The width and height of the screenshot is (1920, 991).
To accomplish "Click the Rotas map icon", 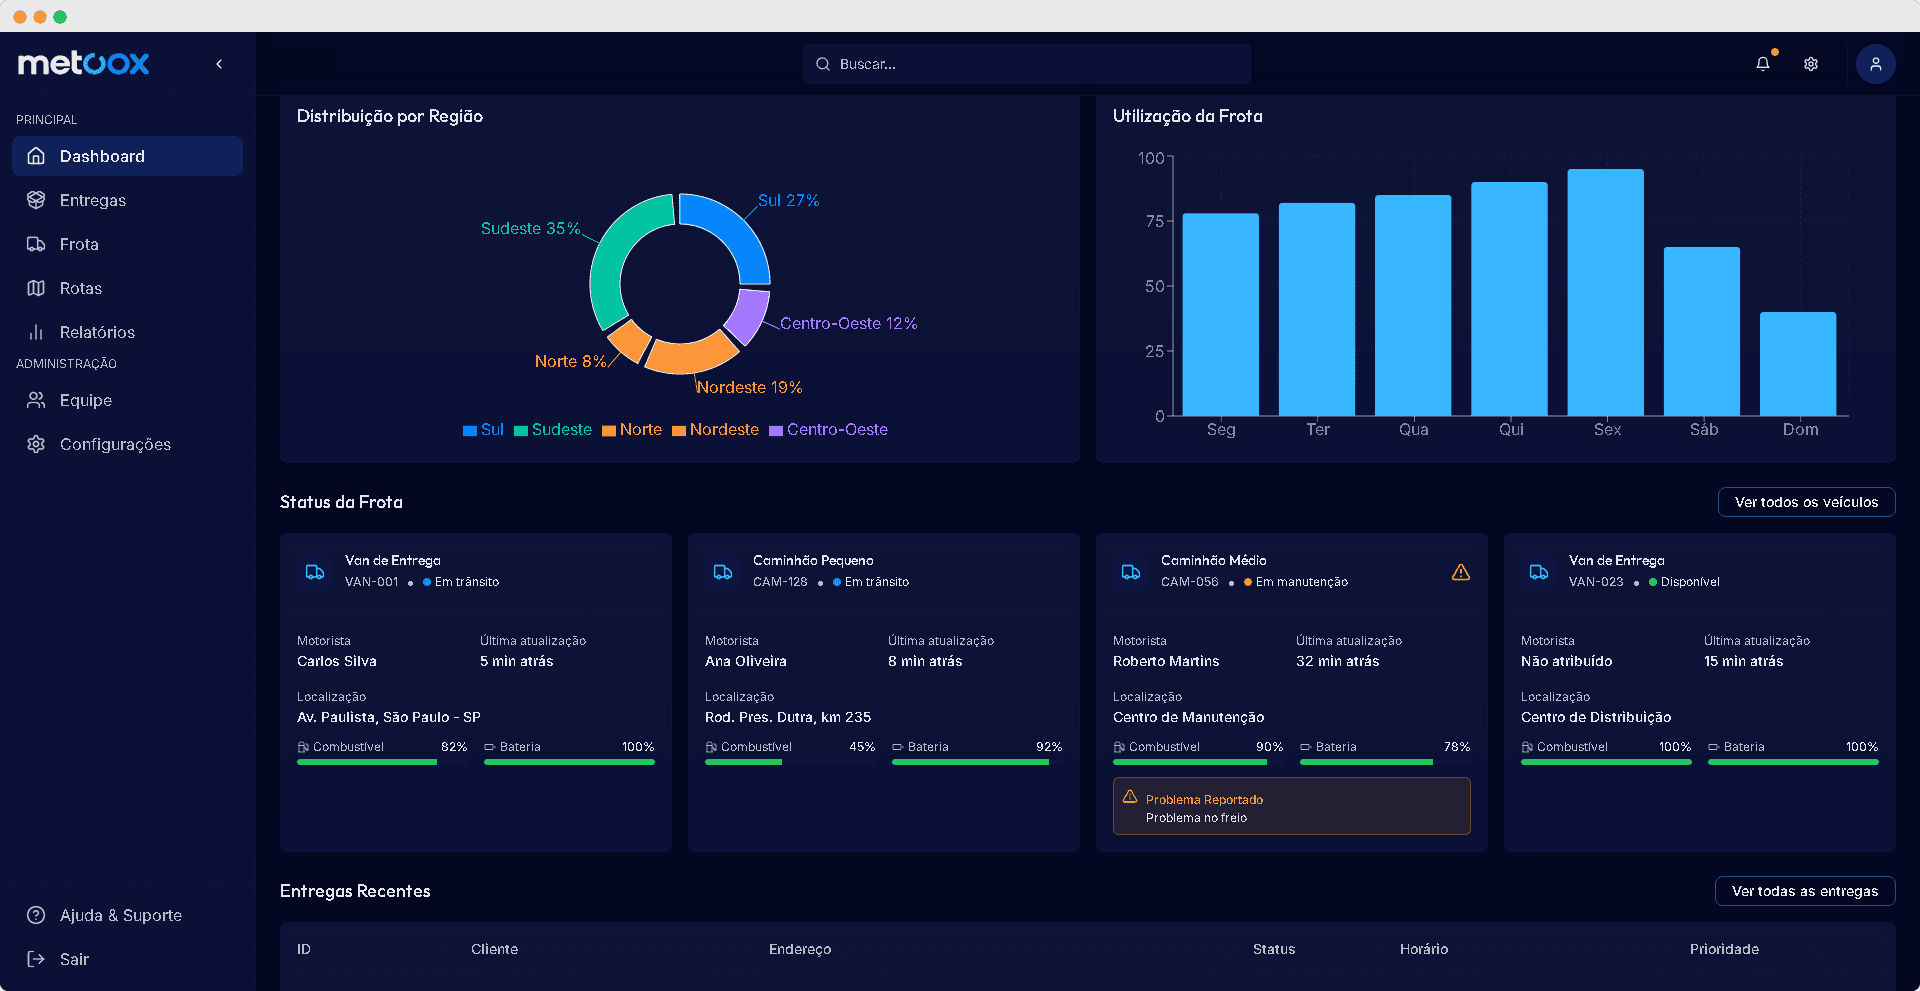I will (x=36, y=288).
